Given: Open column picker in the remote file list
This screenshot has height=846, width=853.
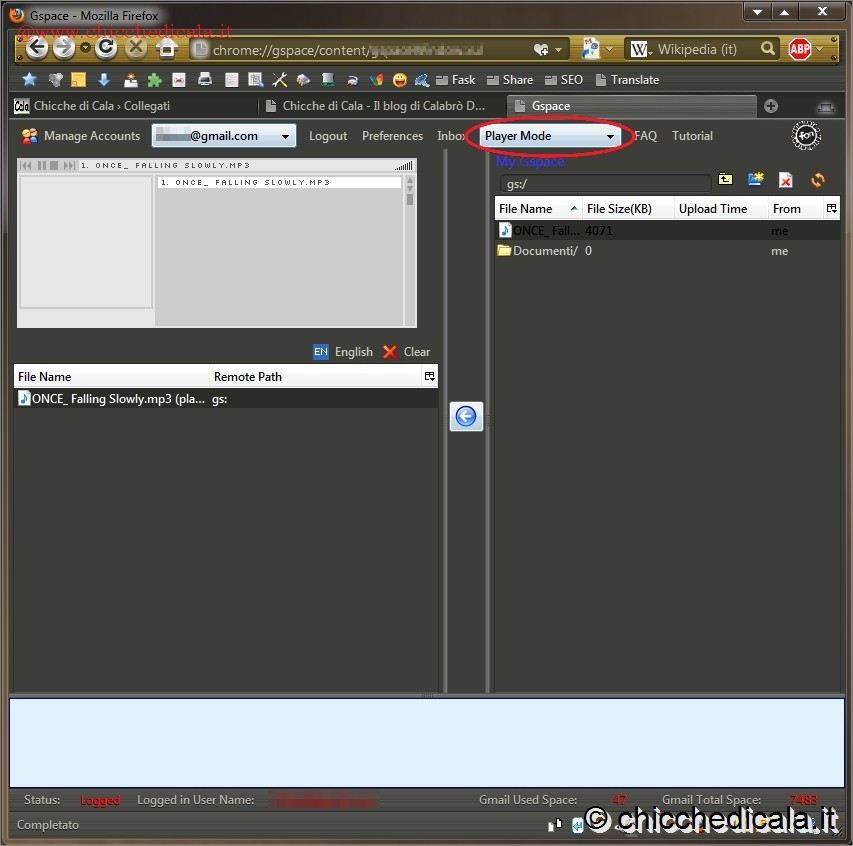Looking at the screenshot, I should (x=831, y=208).
